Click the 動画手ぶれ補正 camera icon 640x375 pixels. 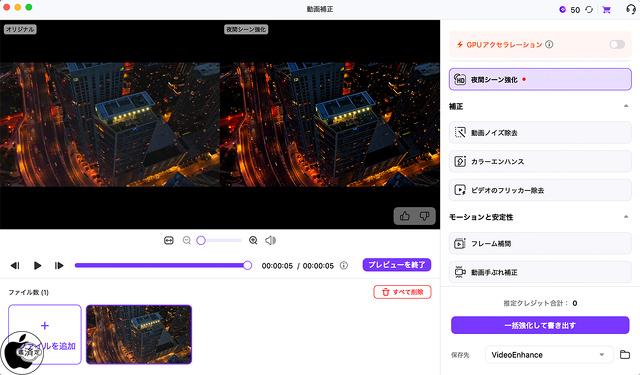click(x=460, y=272)
